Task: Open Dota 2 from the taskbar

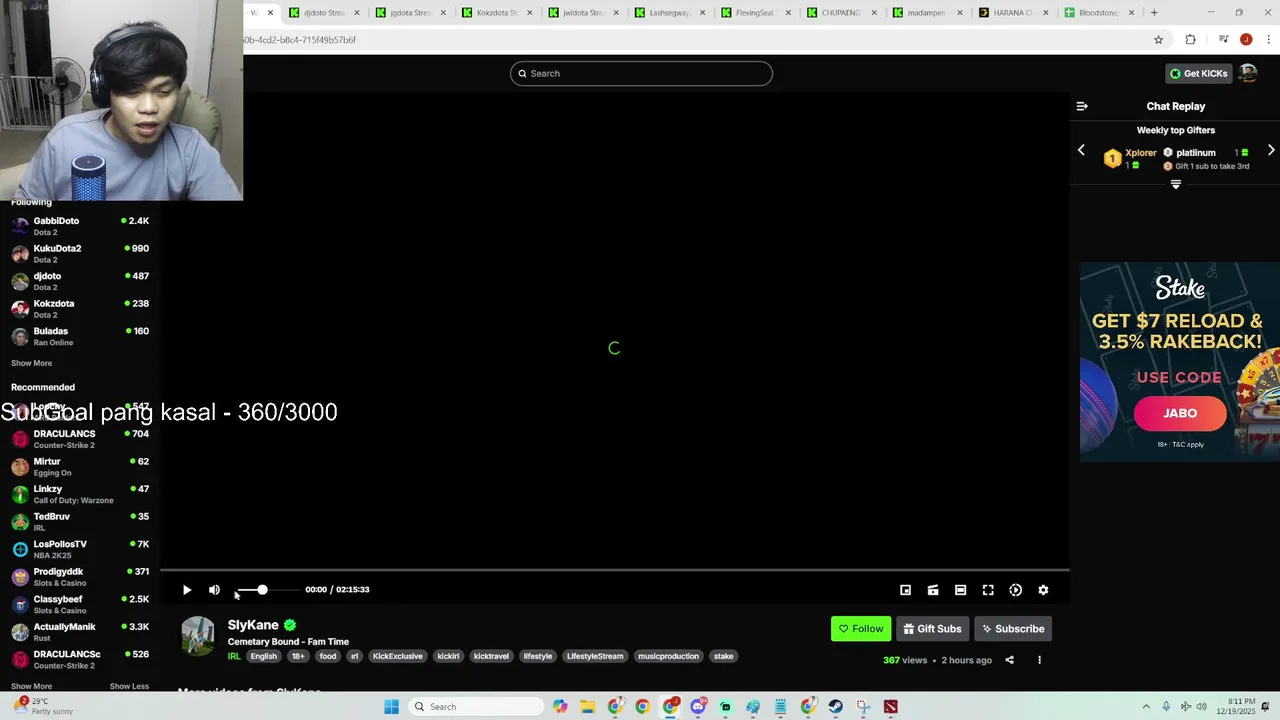Action: click(890, 707)
